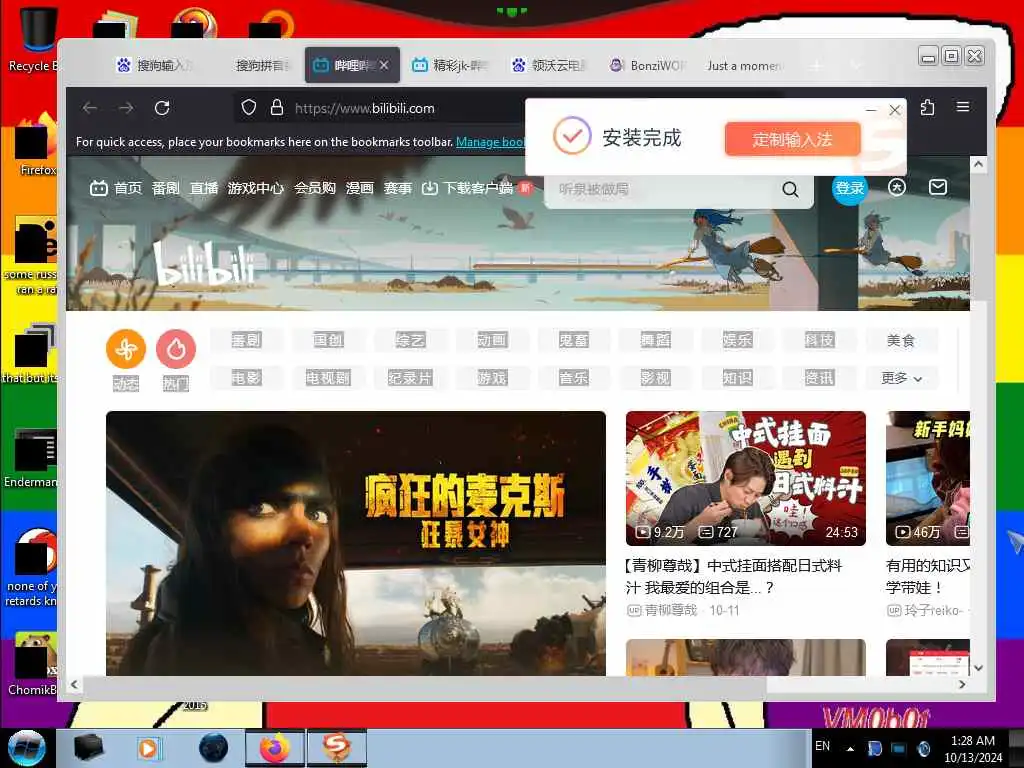The width and height of the screenshot is (1024, 768).
Task: Click the bilibili search magnifier icon
Action: [x=790, y=189]
